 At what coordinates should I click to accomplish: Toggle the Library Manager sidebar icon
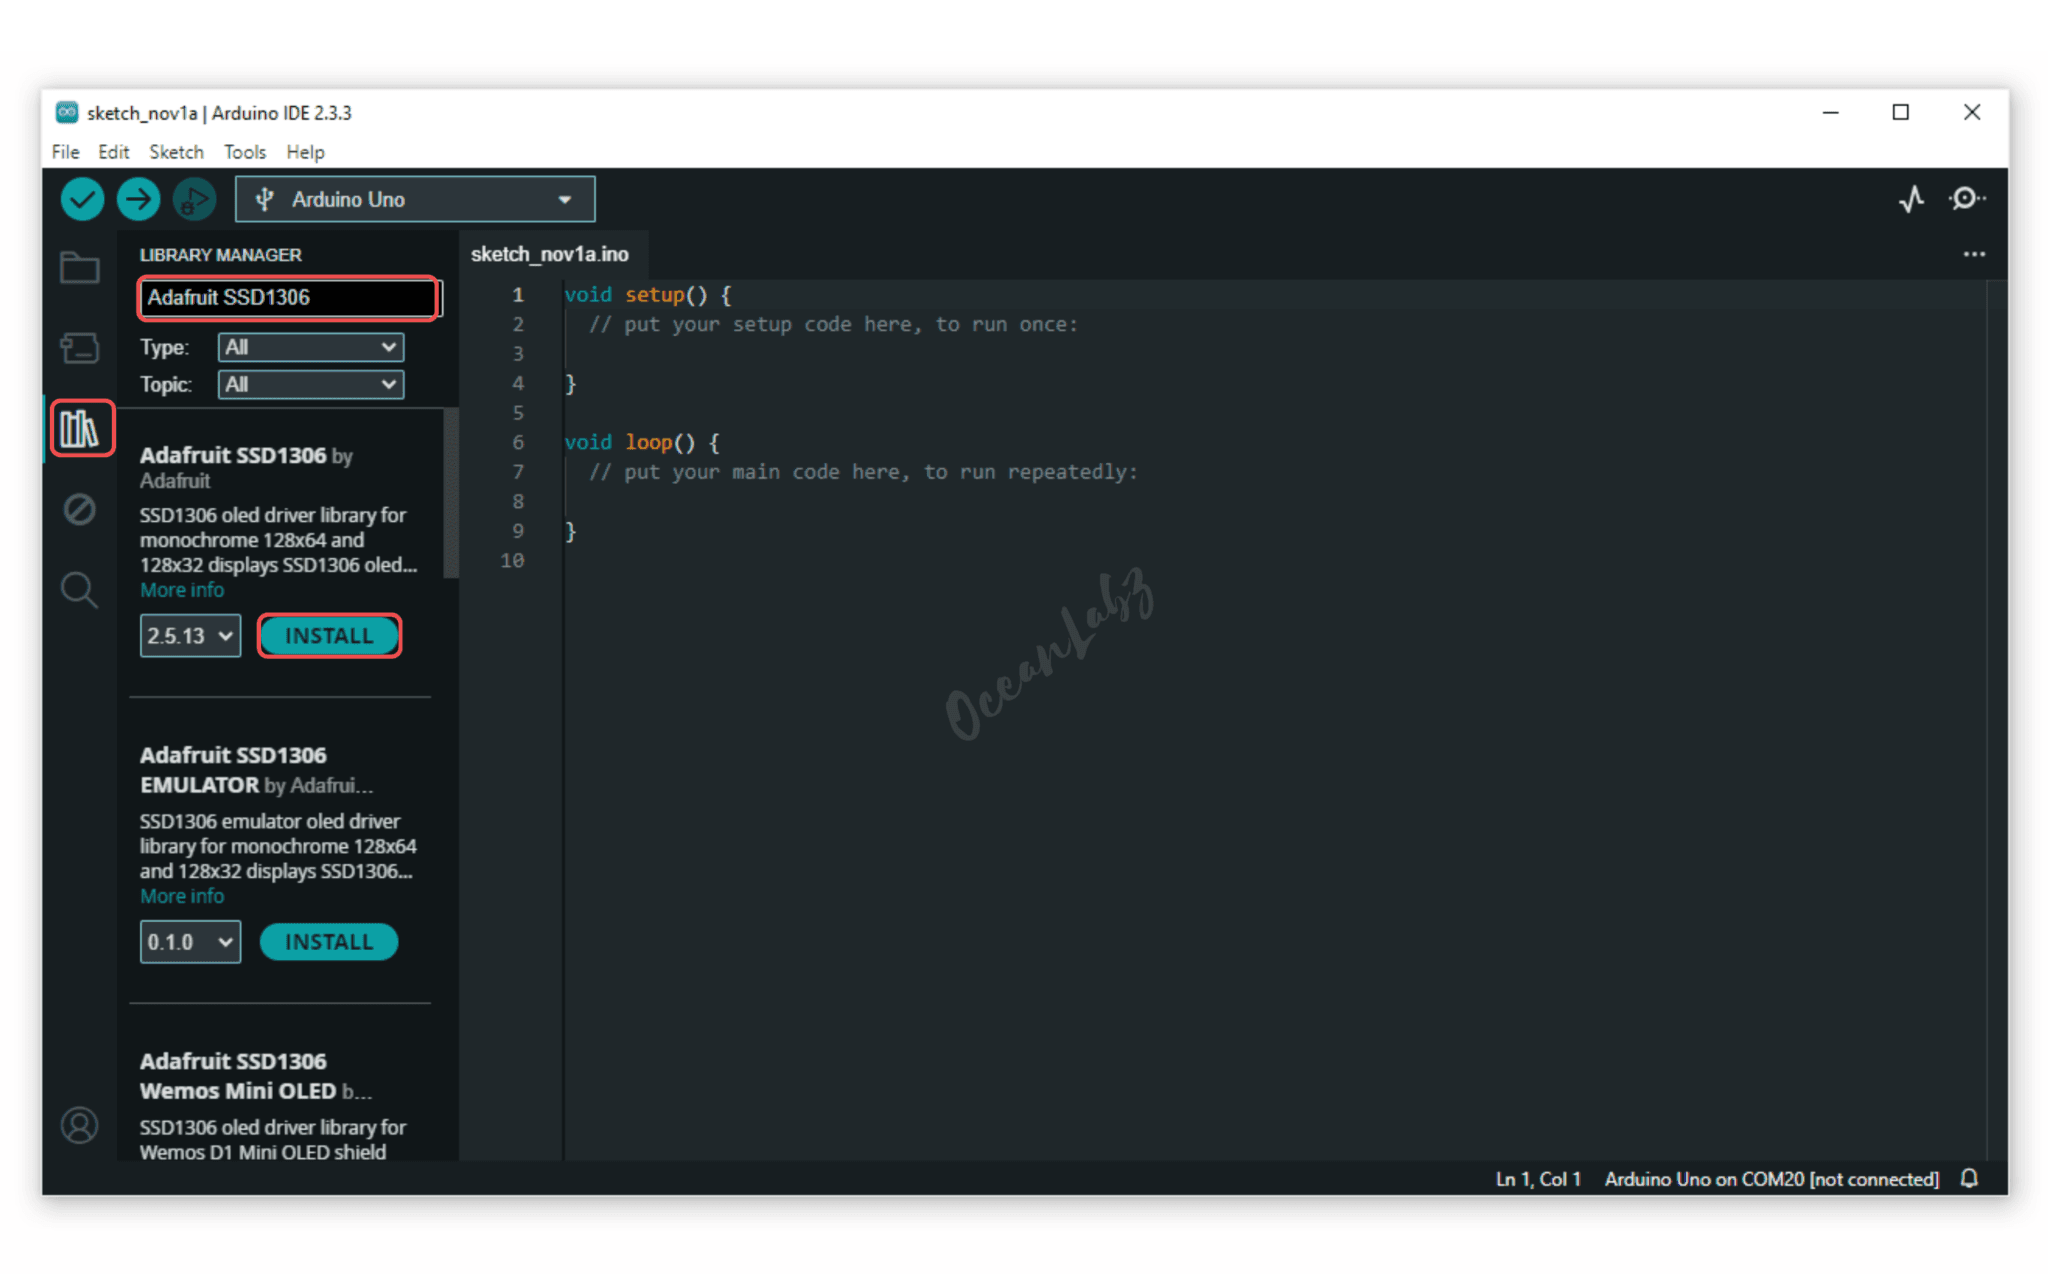pos(80,429)
